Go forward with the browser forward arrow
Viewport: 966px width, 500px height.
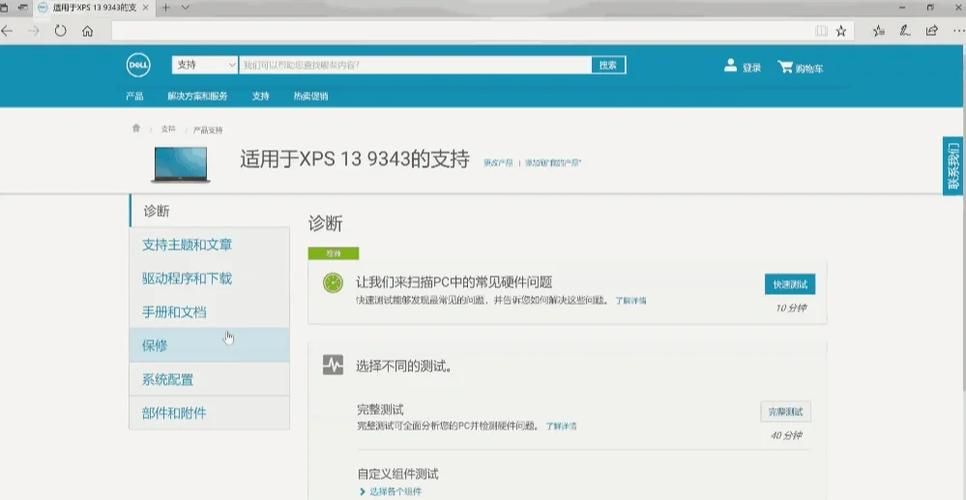point(33,31)
